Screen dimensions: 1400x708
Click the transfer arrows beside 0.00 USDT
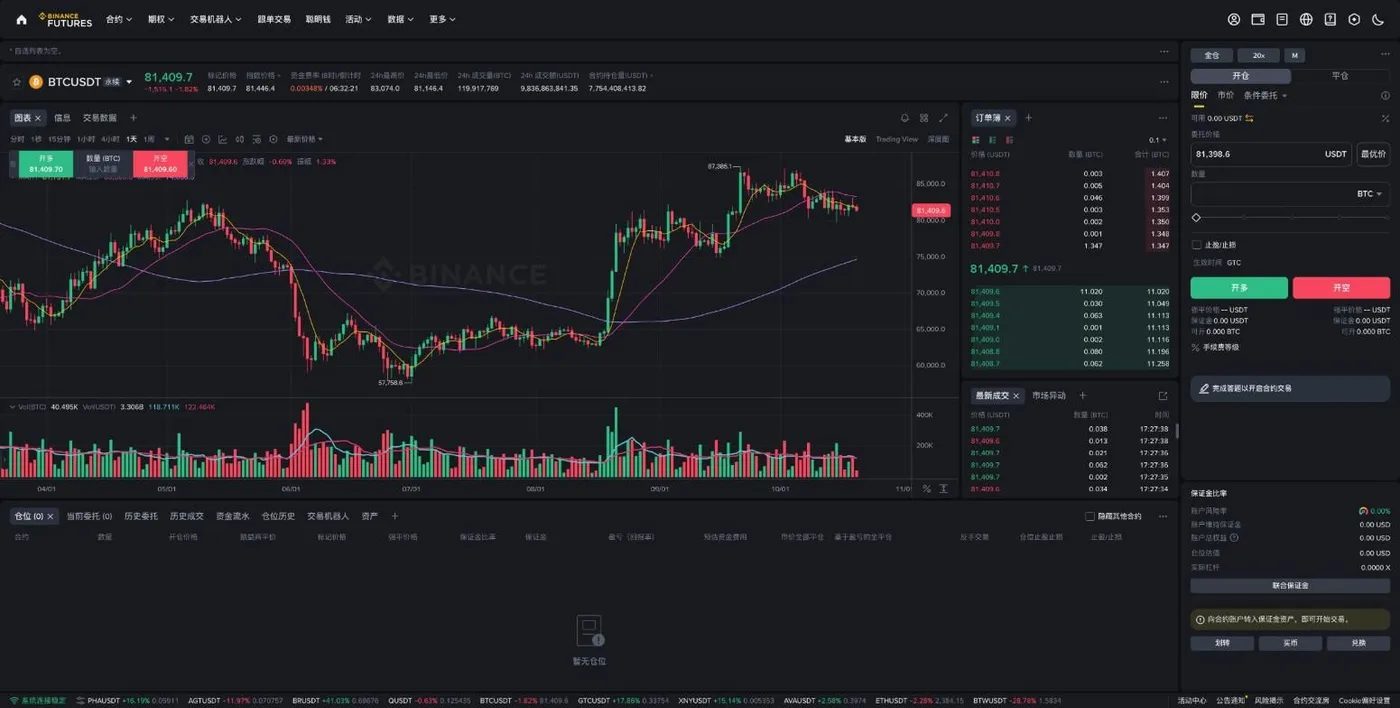coord(1249,118)
